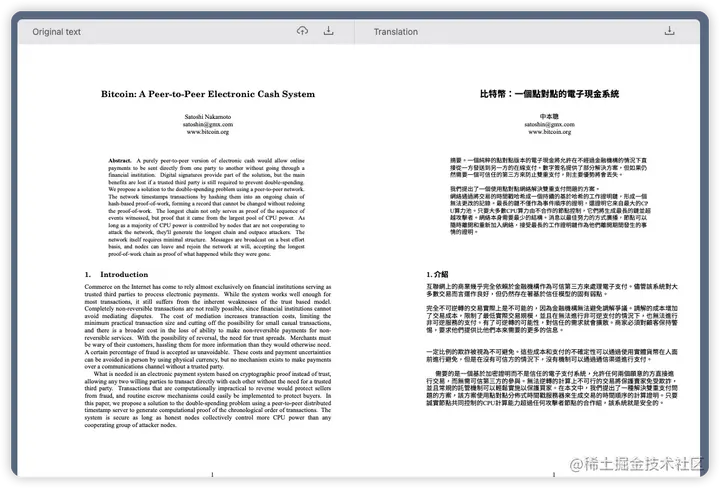Click the '1. 介紹' heading in translation

(437, 275)
